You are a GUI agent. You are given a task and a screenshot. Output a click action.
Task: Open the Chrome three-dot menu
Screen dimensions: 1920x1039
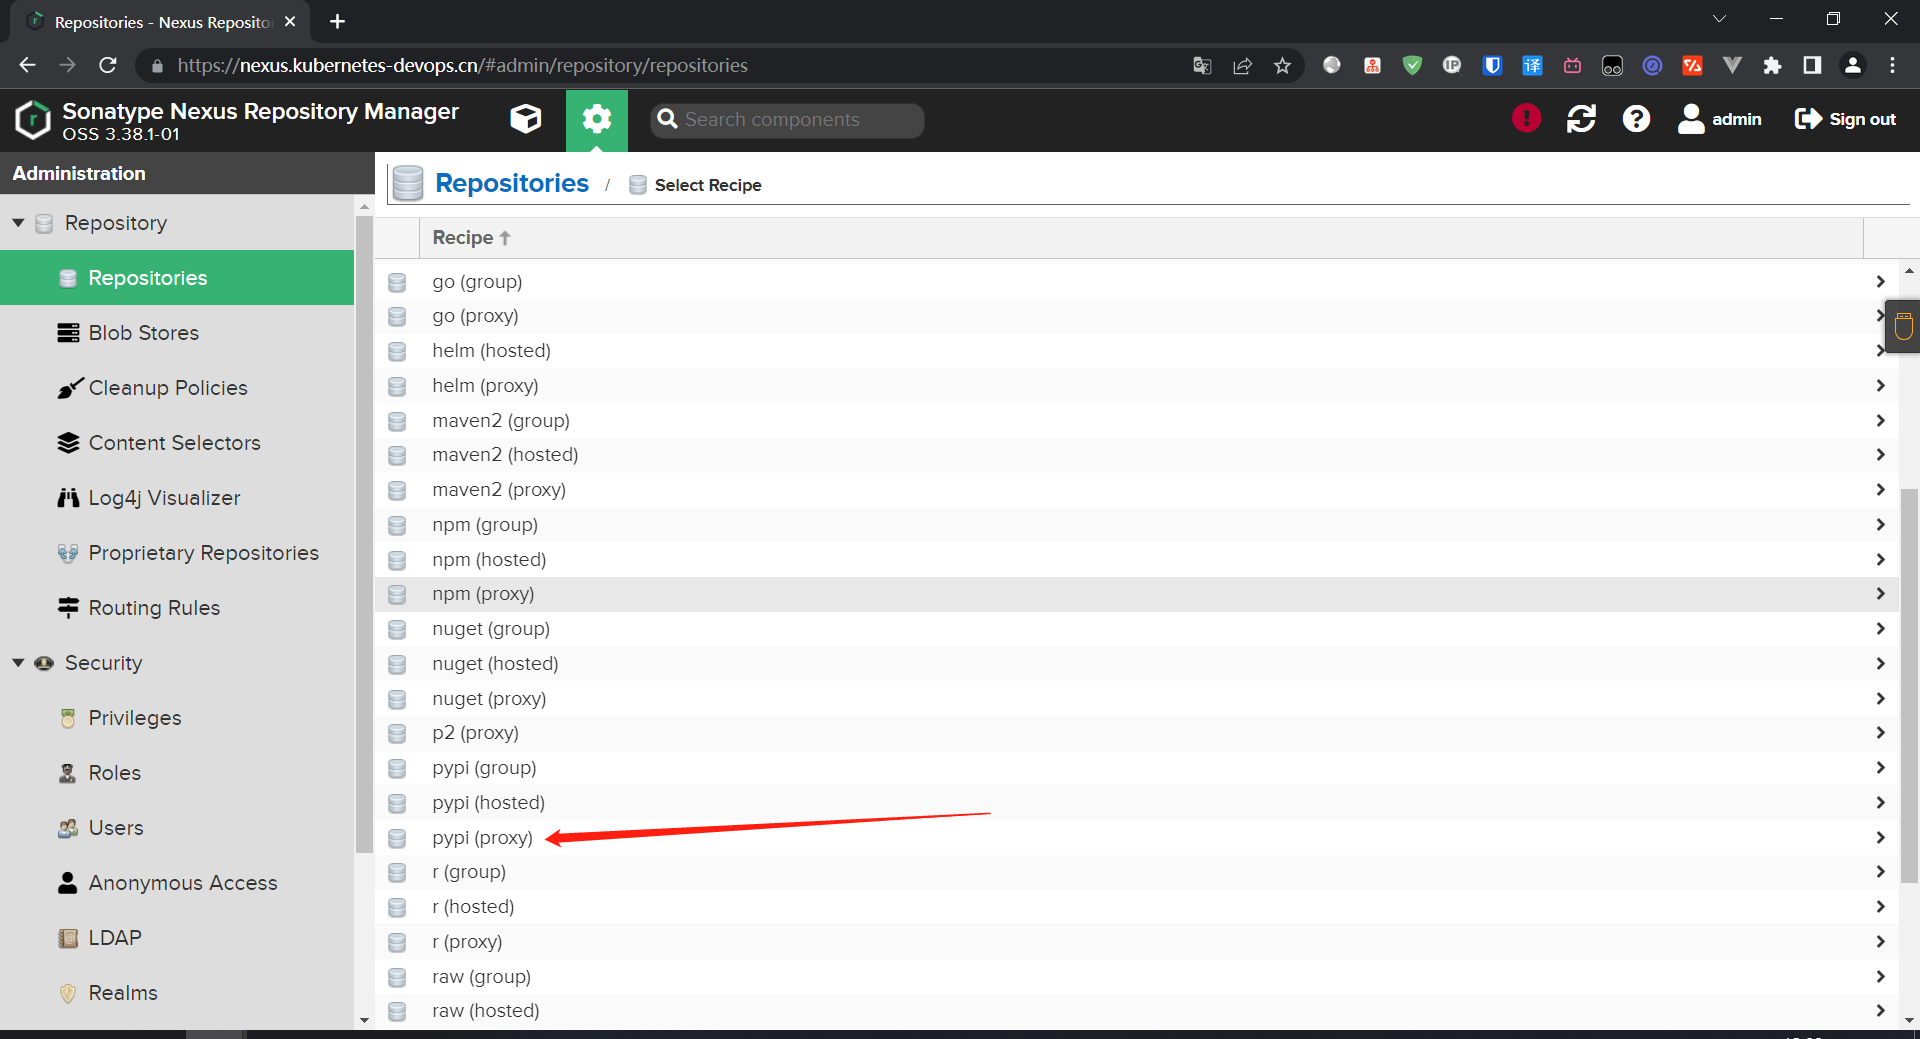(x=1892, y=66)
